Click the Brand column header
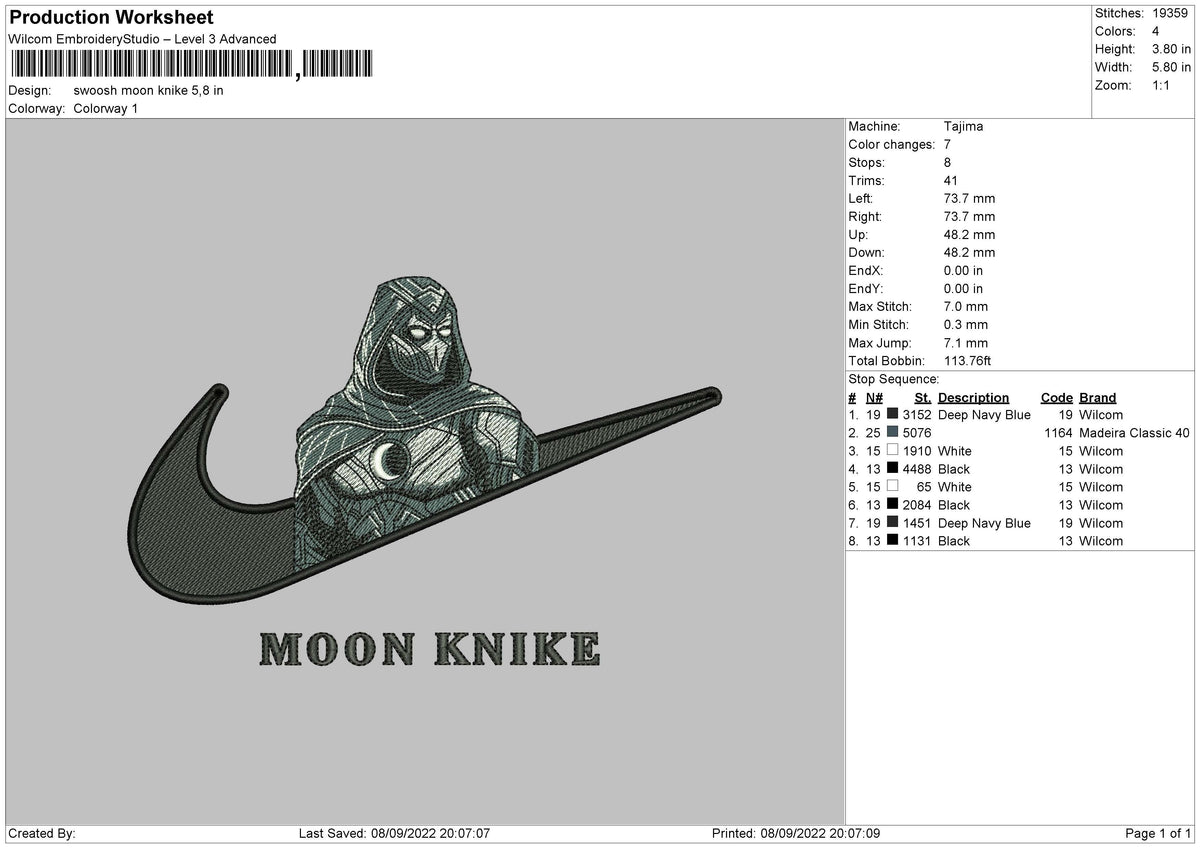 pyautogui.click(x=1096, y=397)
